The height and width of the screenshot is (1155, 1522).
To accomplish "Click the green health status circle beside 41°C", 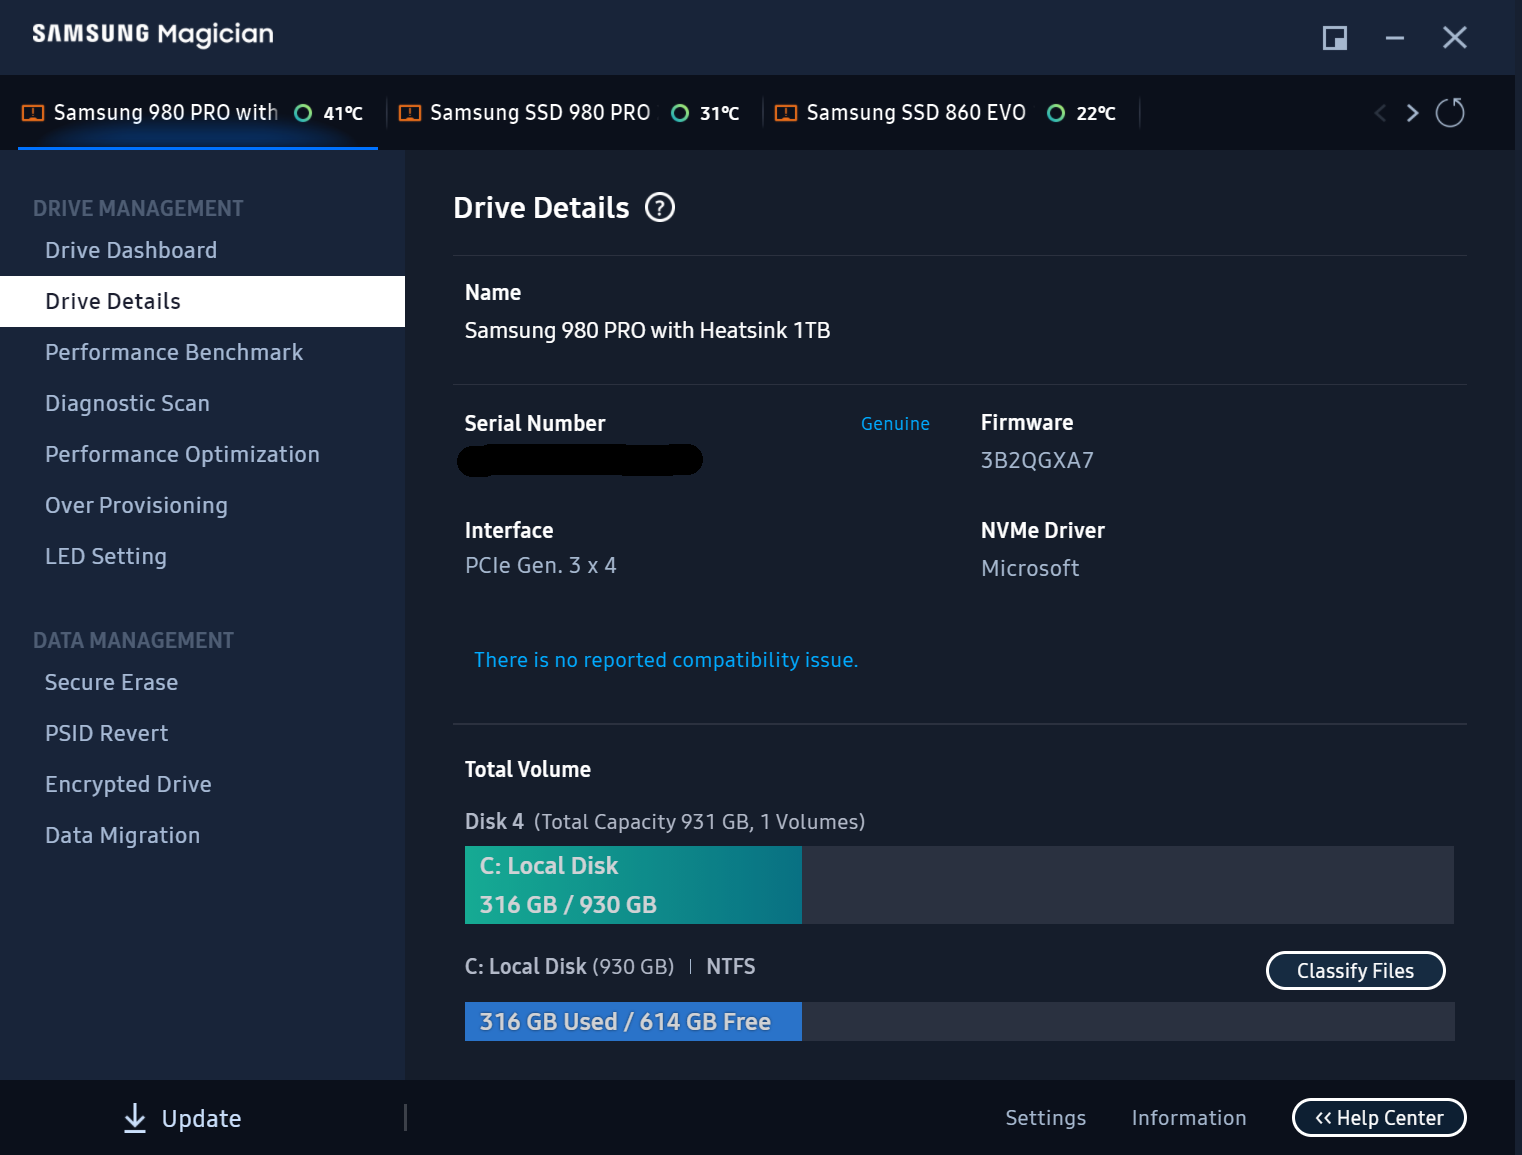I will pos(303,113).
